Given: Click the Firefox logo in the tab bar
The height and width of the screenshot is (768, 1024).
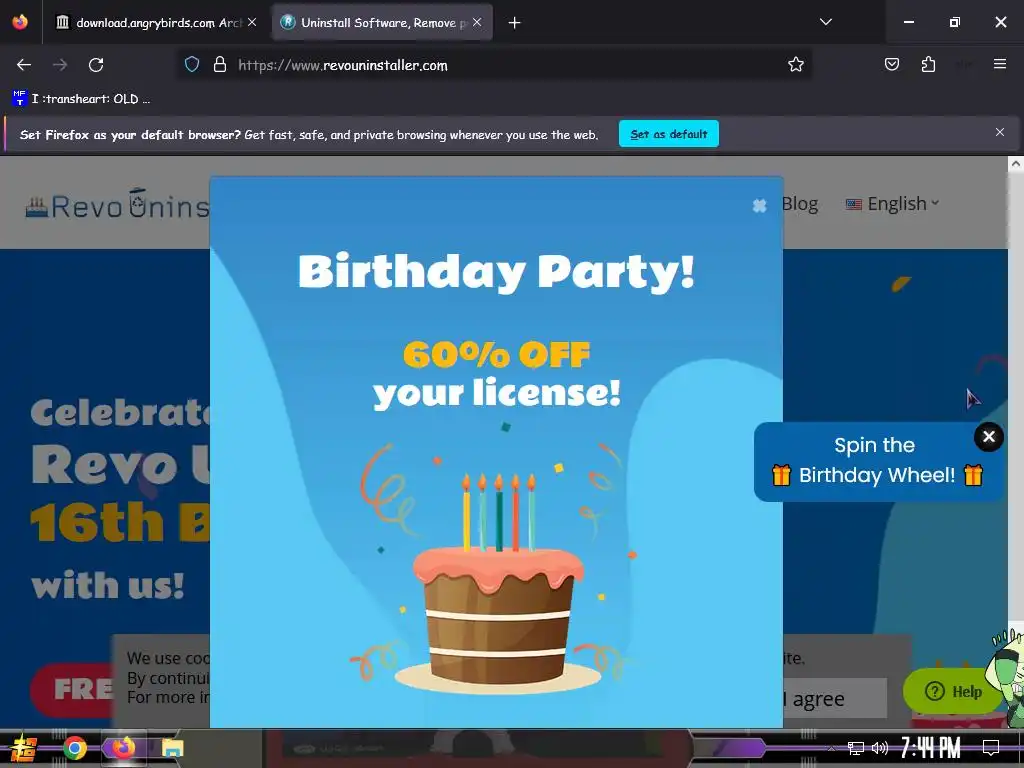Looking at the screenshot, I should coord(20,22).
